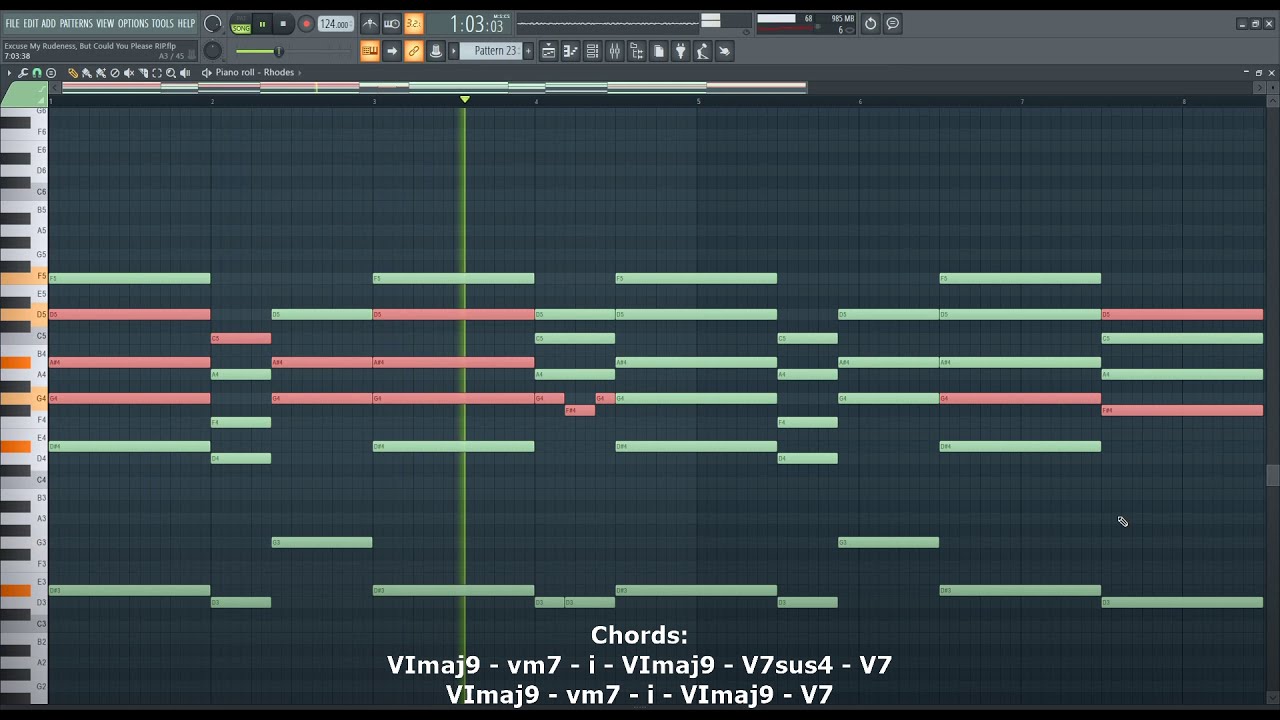Image resolution: width=1280 pixels, height=720 pixels.
Task: Open the VIEW menu
Action: (x=105, y=23)
